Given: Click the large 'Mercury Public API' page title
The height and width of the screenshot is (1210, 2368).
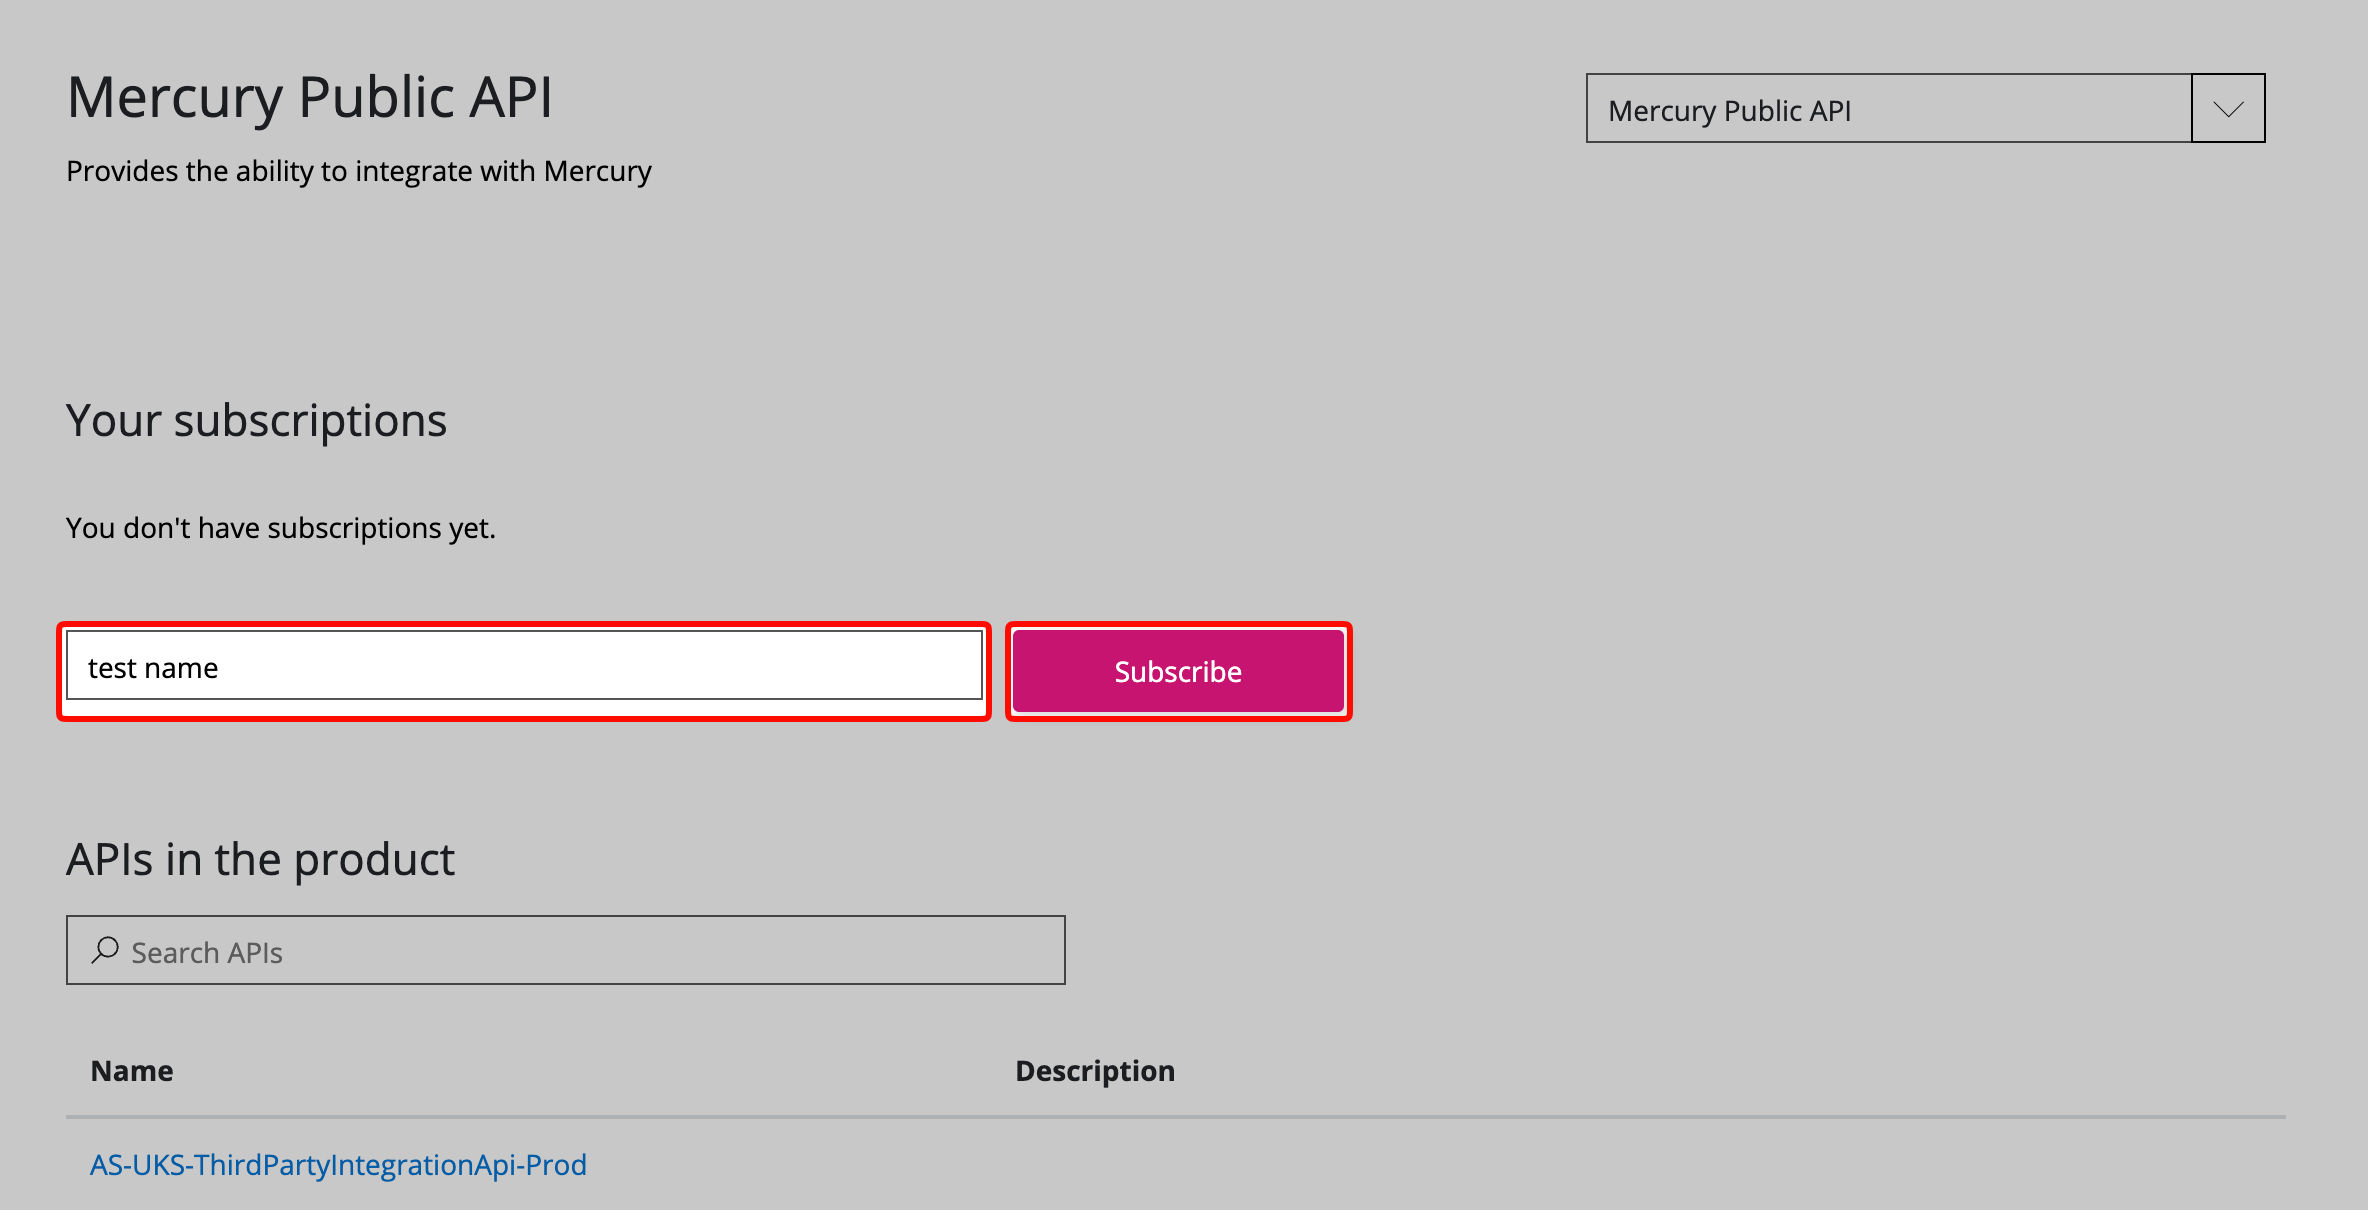Looking at the screenshot, I should pos(309,98).
